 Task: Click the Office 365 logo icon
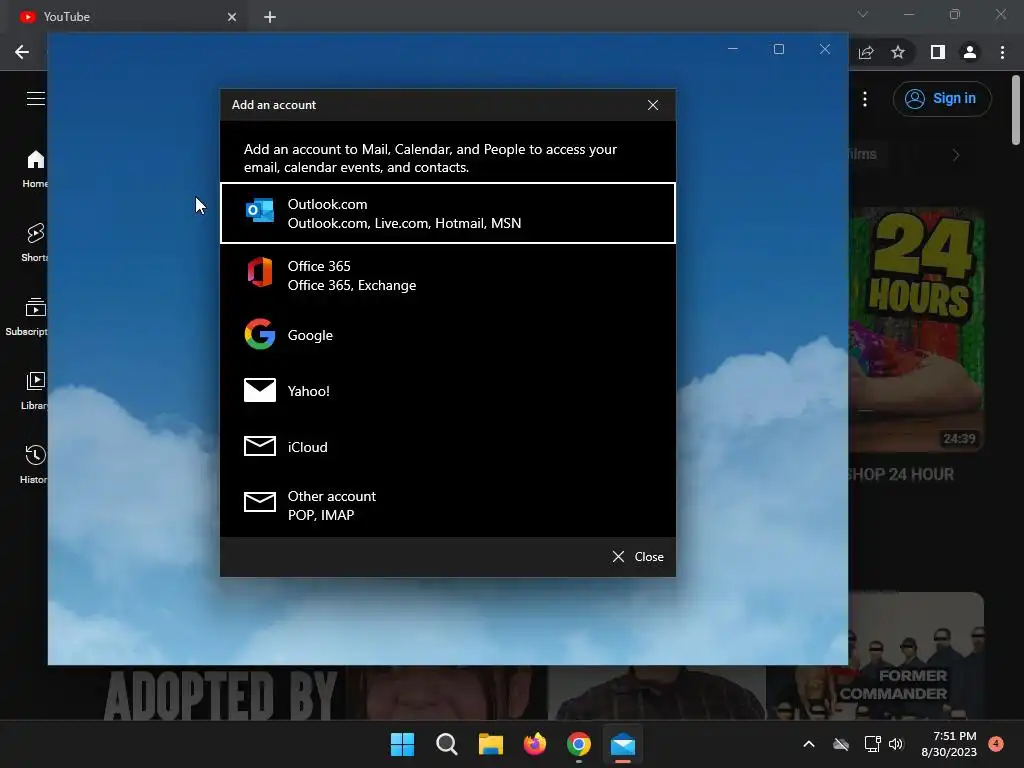pyautogui.click(x=259, y=272)
